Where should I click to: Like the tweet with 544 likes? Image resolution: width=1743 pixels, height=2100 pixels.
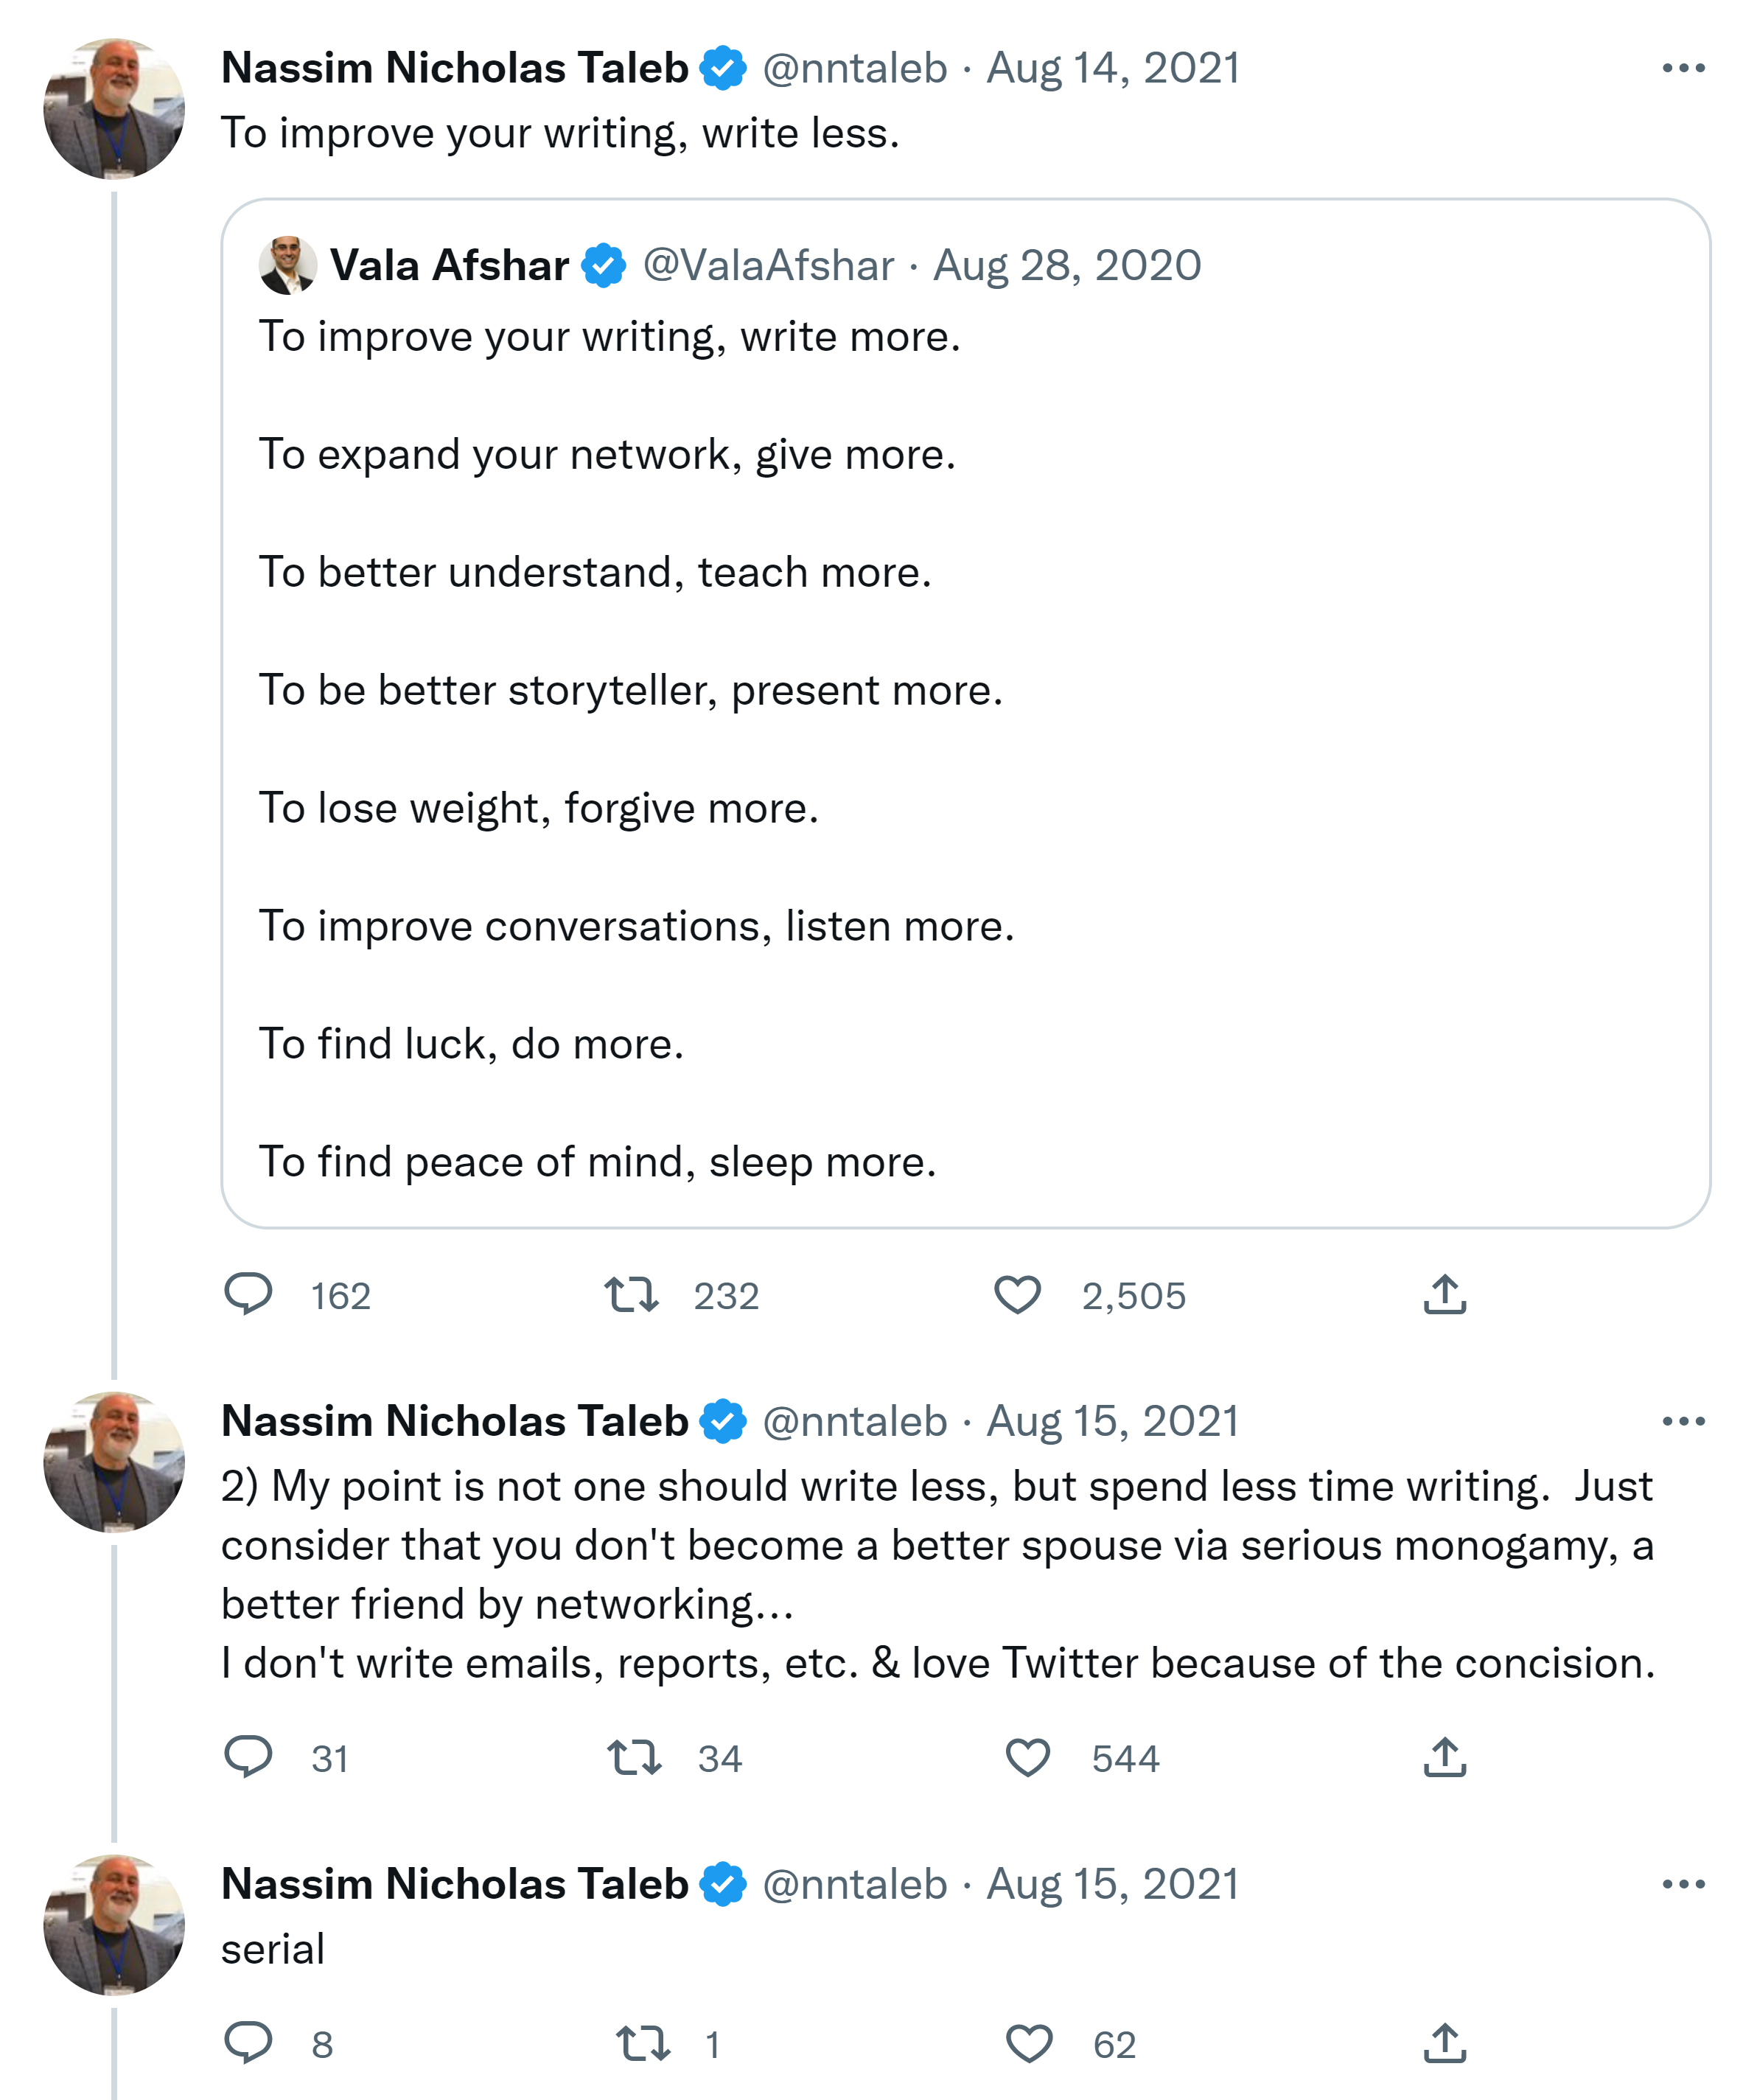(1027, 1757)
